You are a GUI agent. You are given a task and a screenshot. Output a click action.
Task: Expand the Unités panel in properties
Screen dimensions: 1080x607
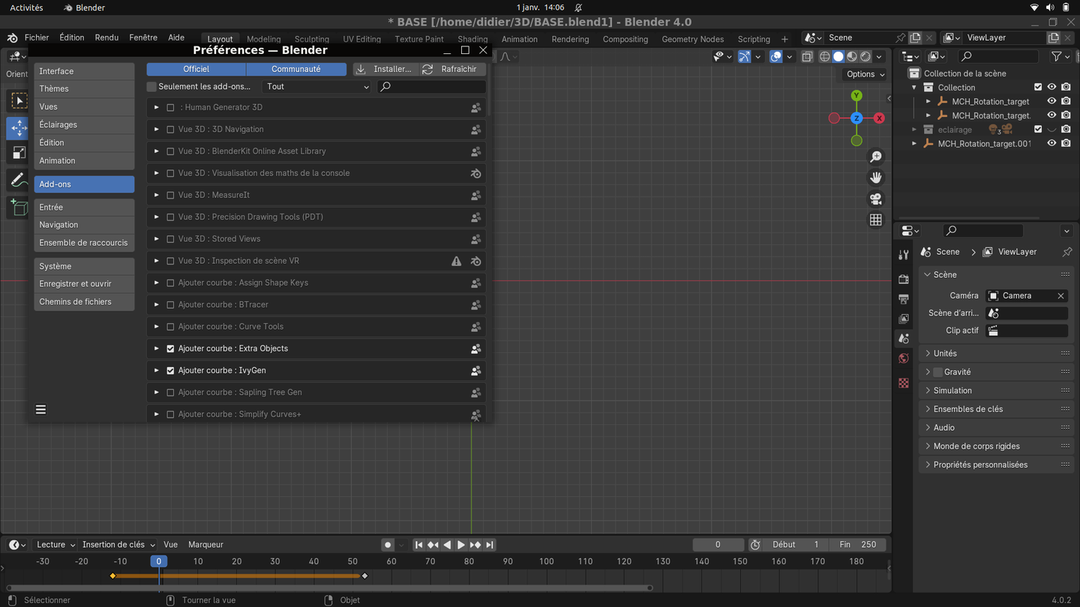tap(945, 353)
